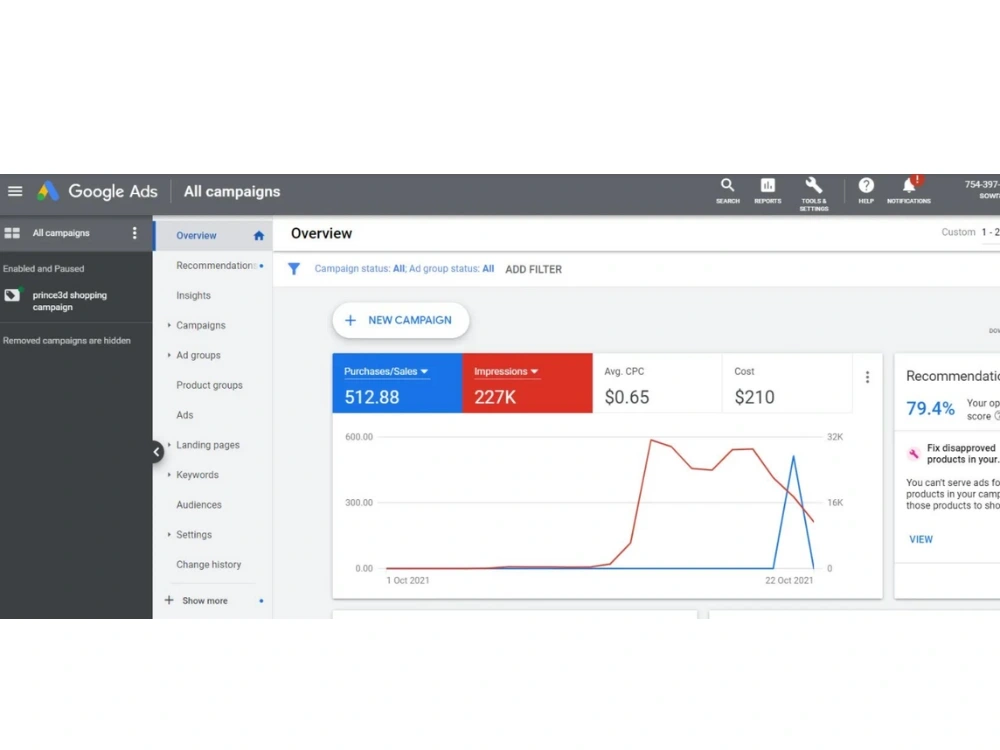The width and height of the screenshot is (1000, 750).
Task: Expand the Settings nav section
Action: pos(169,534)
